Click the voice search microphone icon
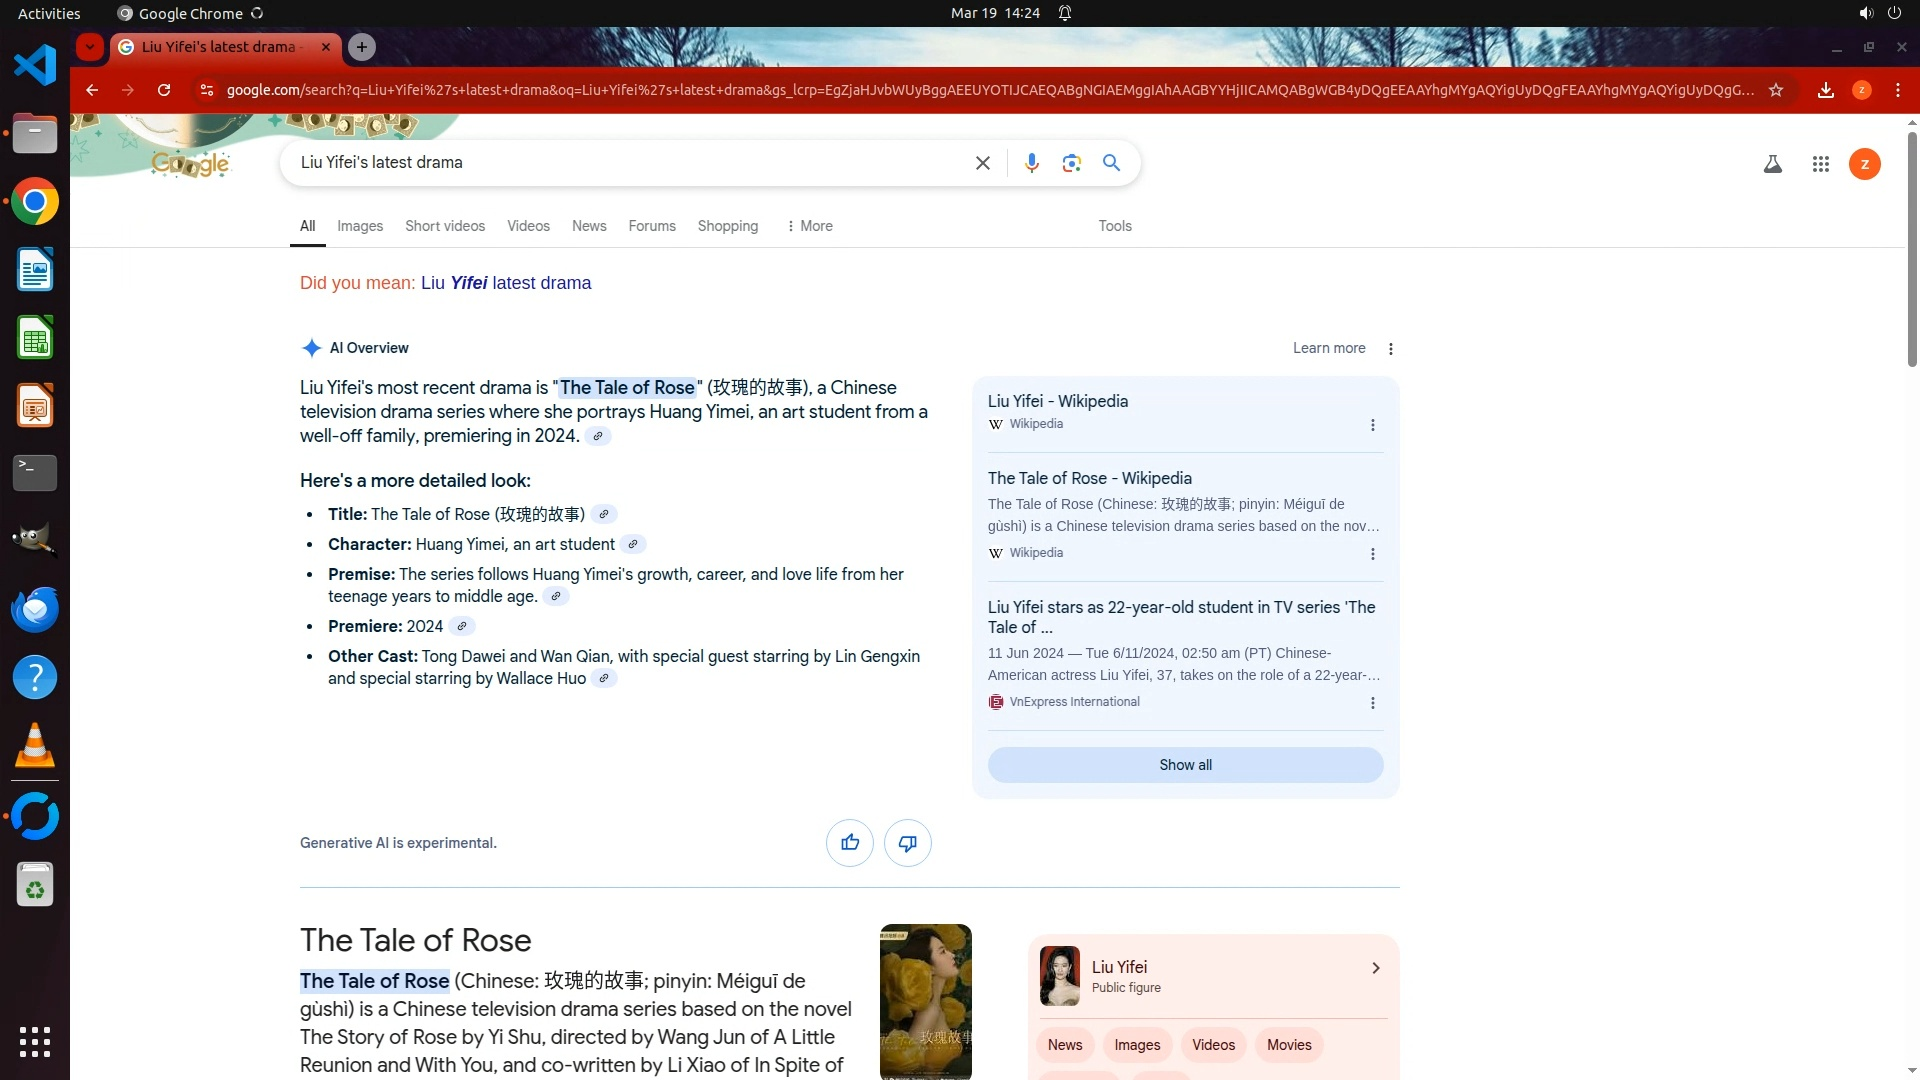The height and width of the screenshot is (1080, 1920). 1031,163
